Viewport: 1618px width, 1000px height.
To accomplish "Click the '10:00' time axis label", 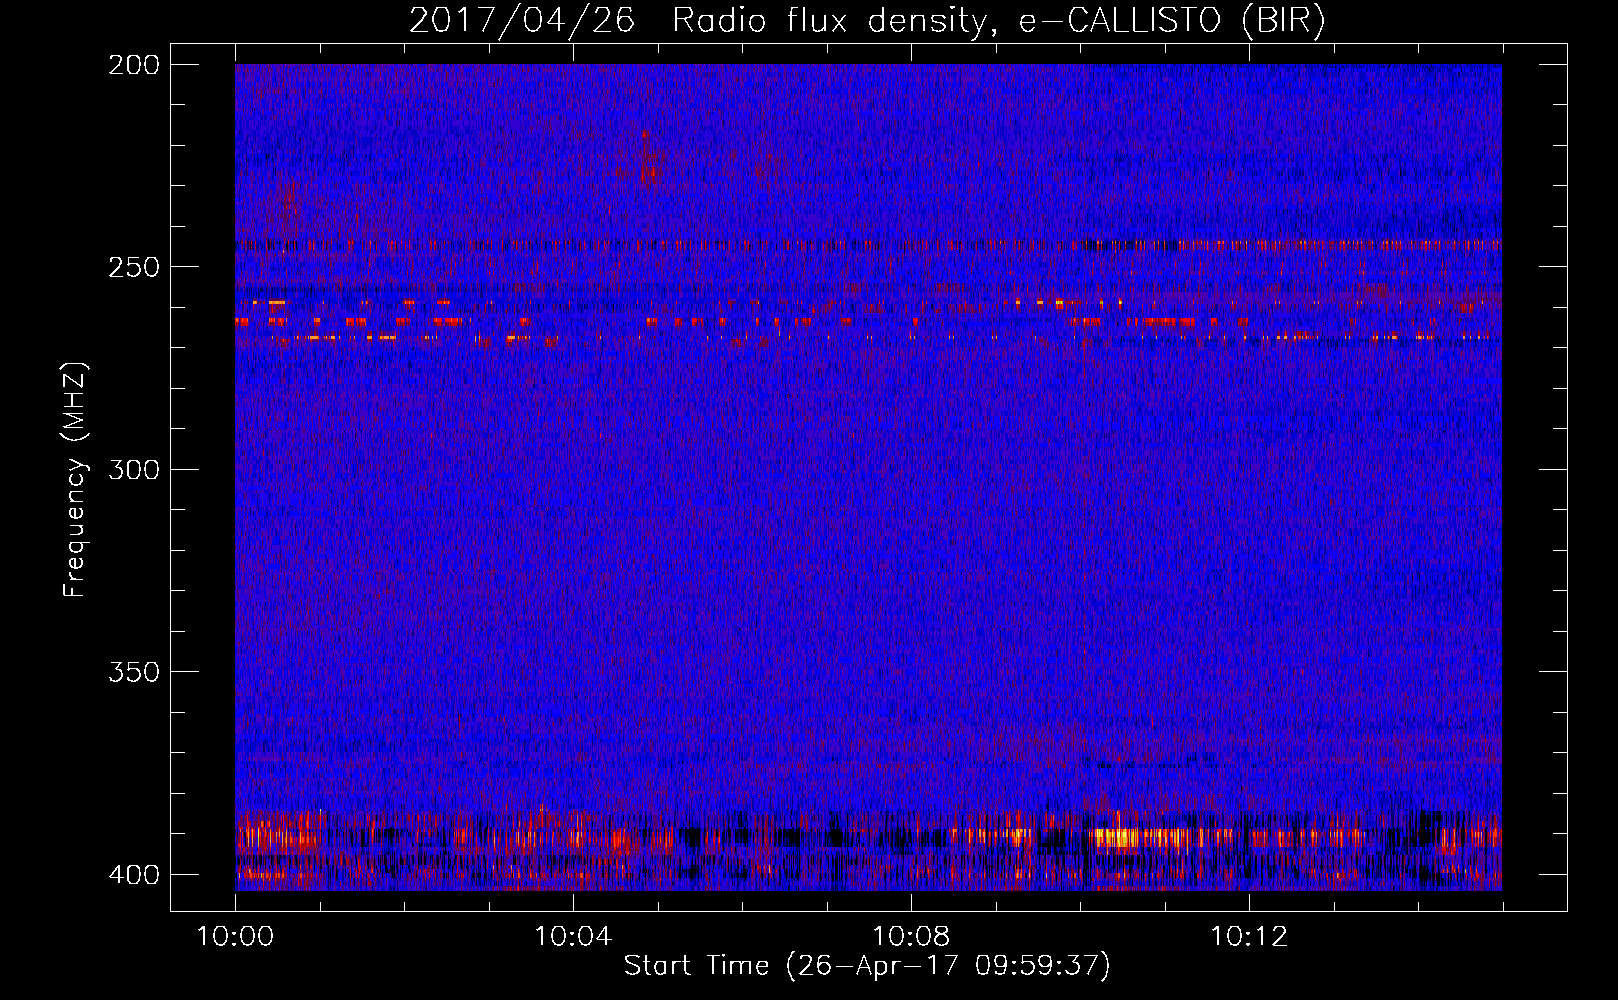I will 235,937.
